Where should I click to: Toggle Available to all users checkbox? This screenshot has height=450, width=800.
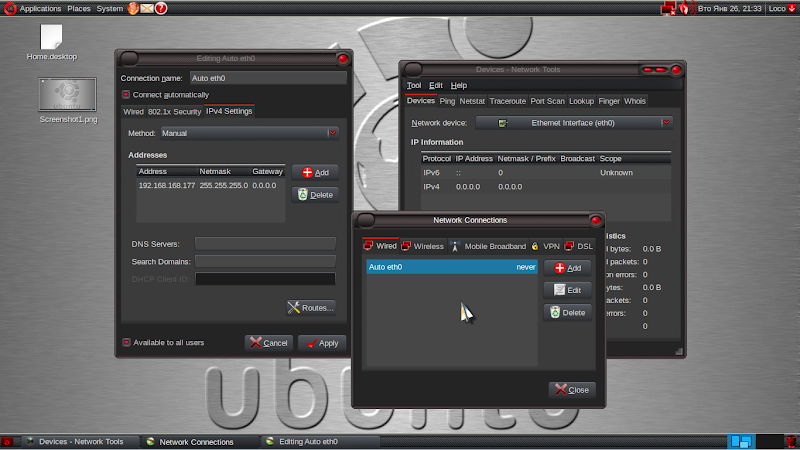(126, 342)
